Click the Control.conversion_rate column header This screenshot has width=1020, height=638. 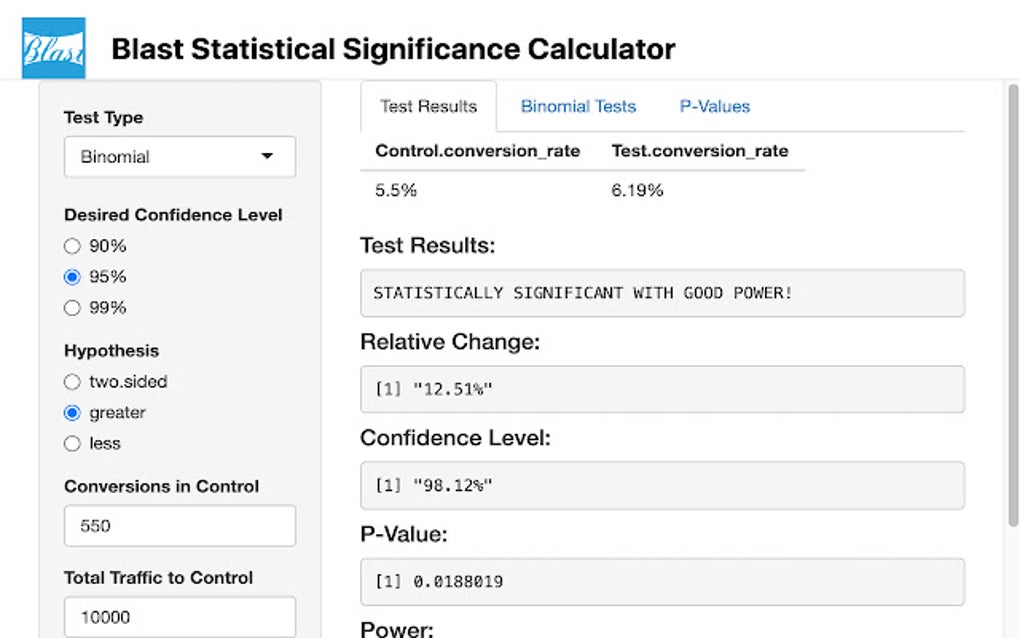click(477, 151)
